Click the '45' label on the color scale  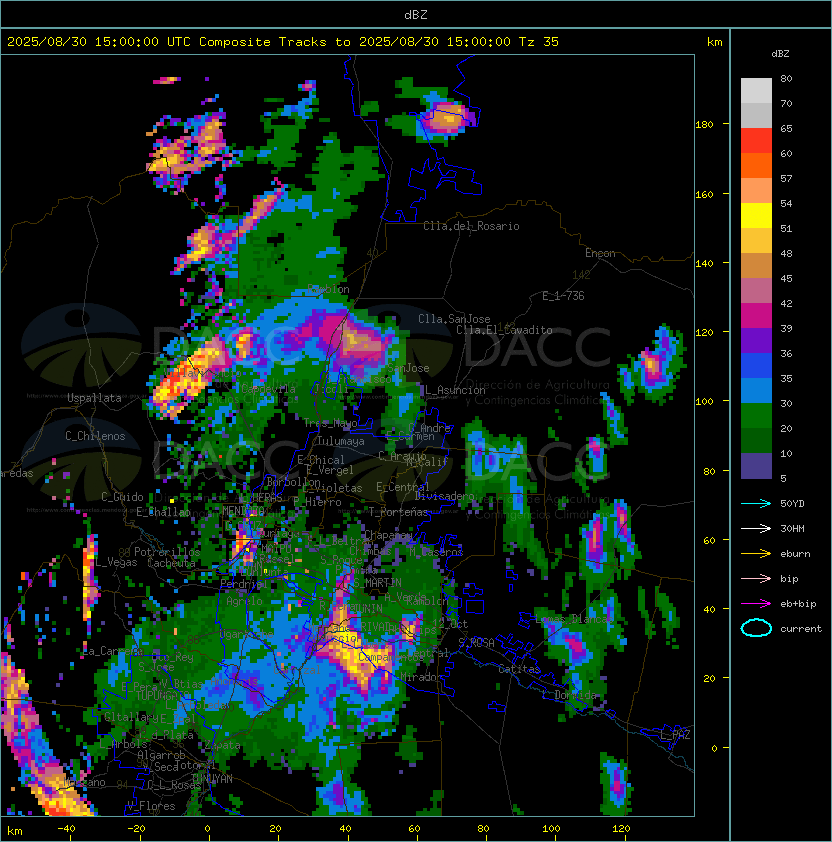tap(786, 278)
